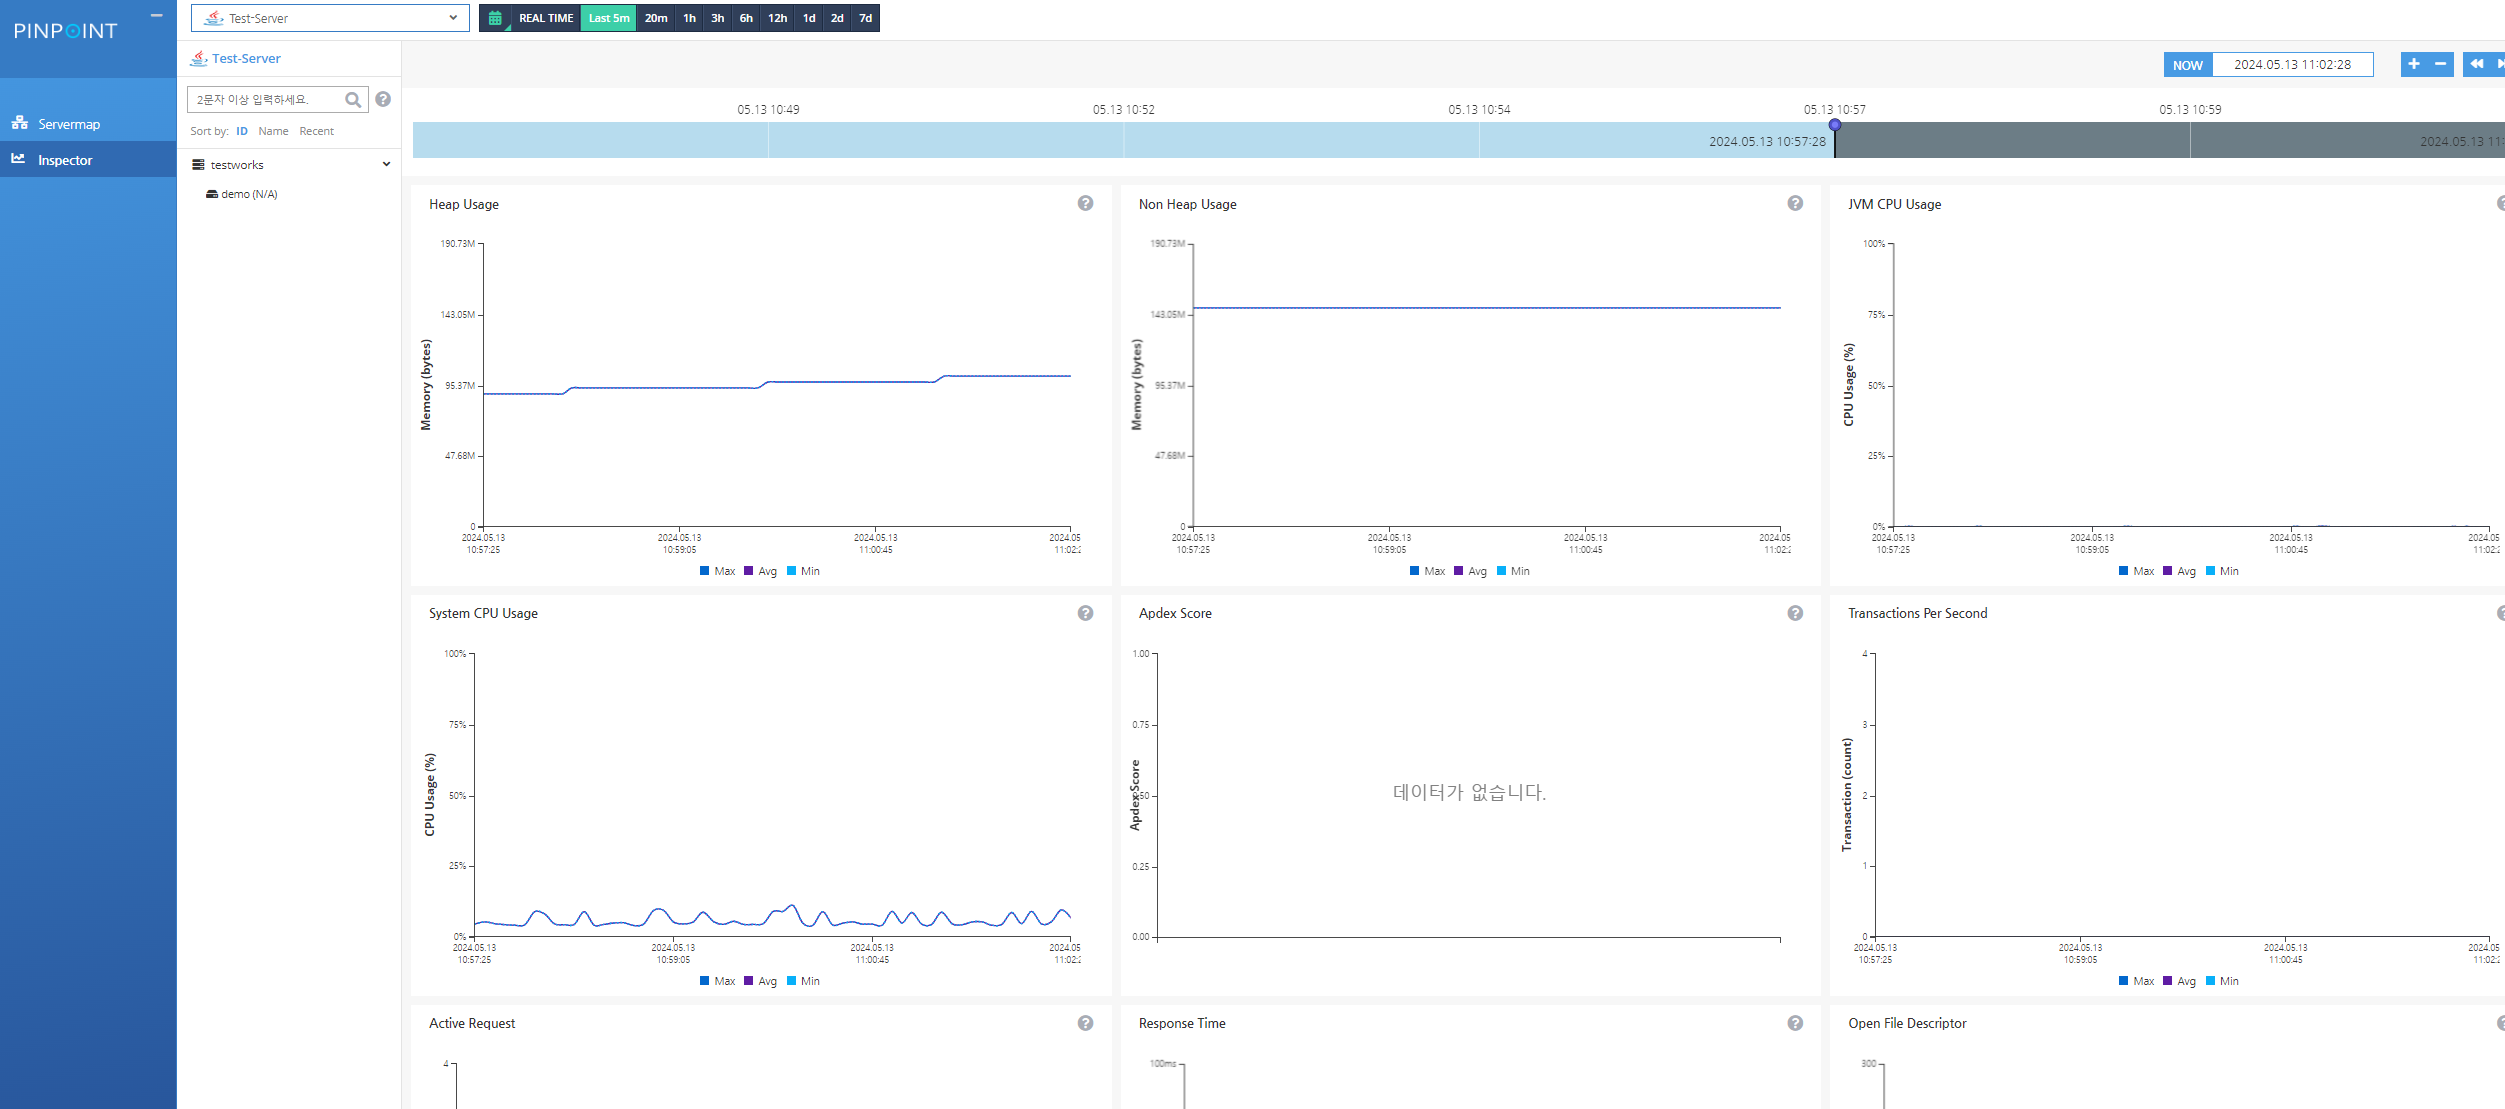Open the Test-Server application dropdown
Viewport: 2505px width, 1109px height.
click(x=330, y=18)
